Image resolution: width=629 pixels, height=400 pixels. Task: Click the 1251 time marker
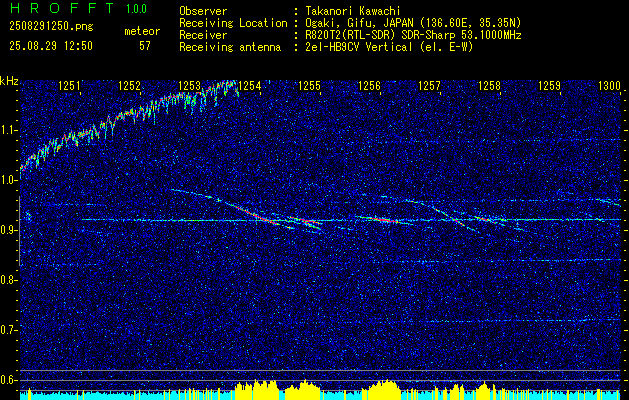(x=69, y=85)
